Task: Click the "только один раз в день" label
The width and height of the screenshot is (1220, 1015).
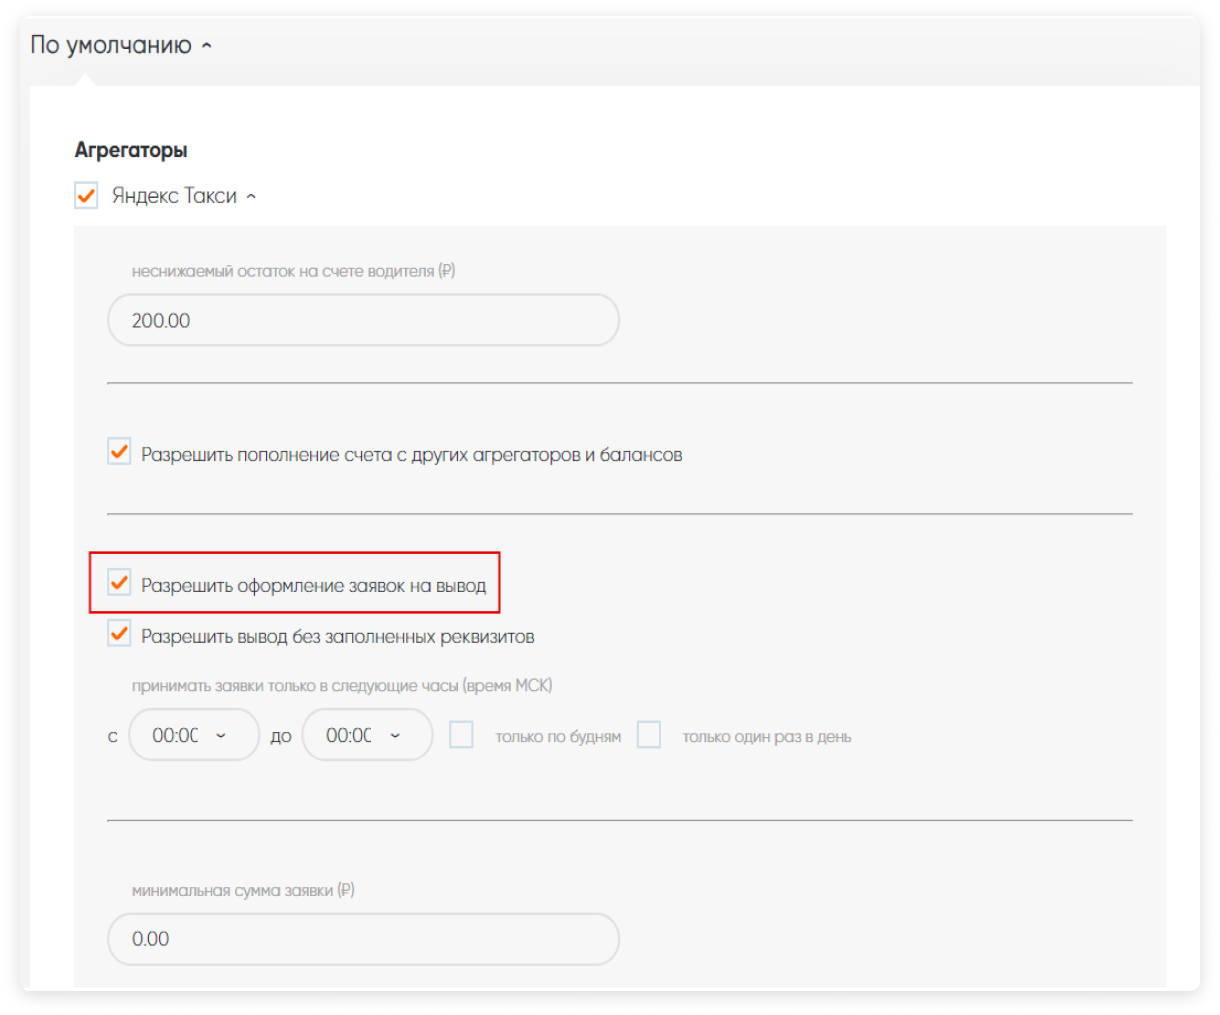Action: tap(766, 737)
